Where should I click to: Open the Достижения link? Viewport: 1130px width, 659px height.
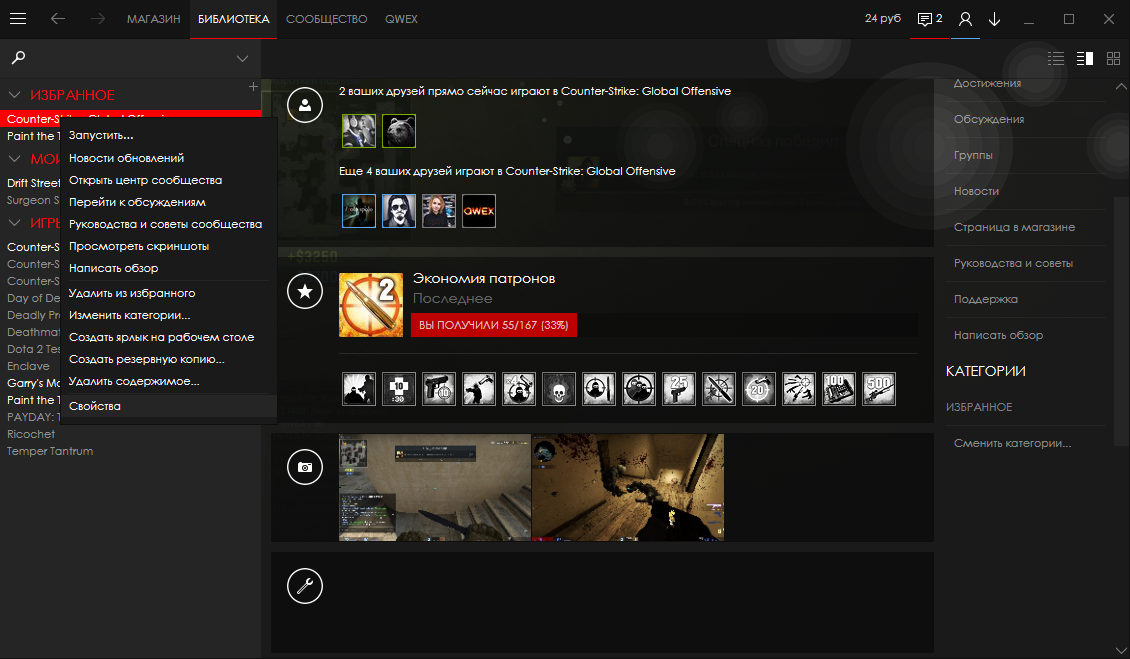pyautogui.click(x=987, y=83)
